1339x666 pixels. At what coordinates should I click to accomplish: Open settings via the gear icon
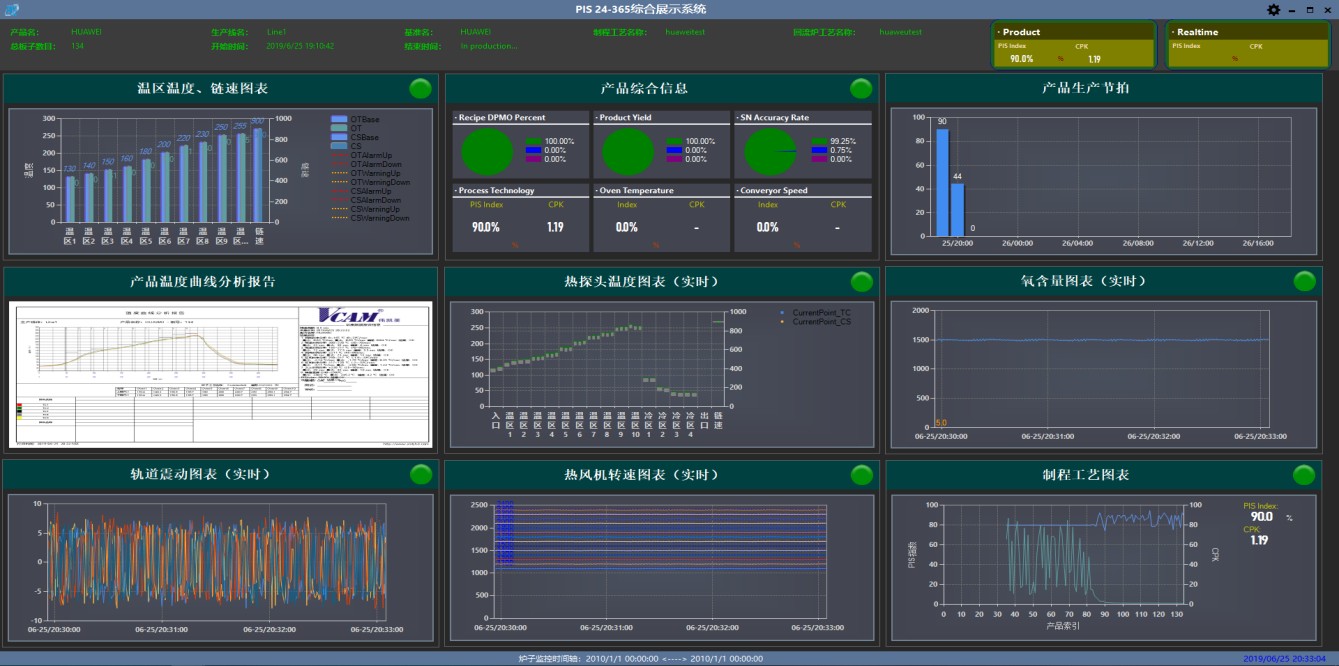(1273, 10)
